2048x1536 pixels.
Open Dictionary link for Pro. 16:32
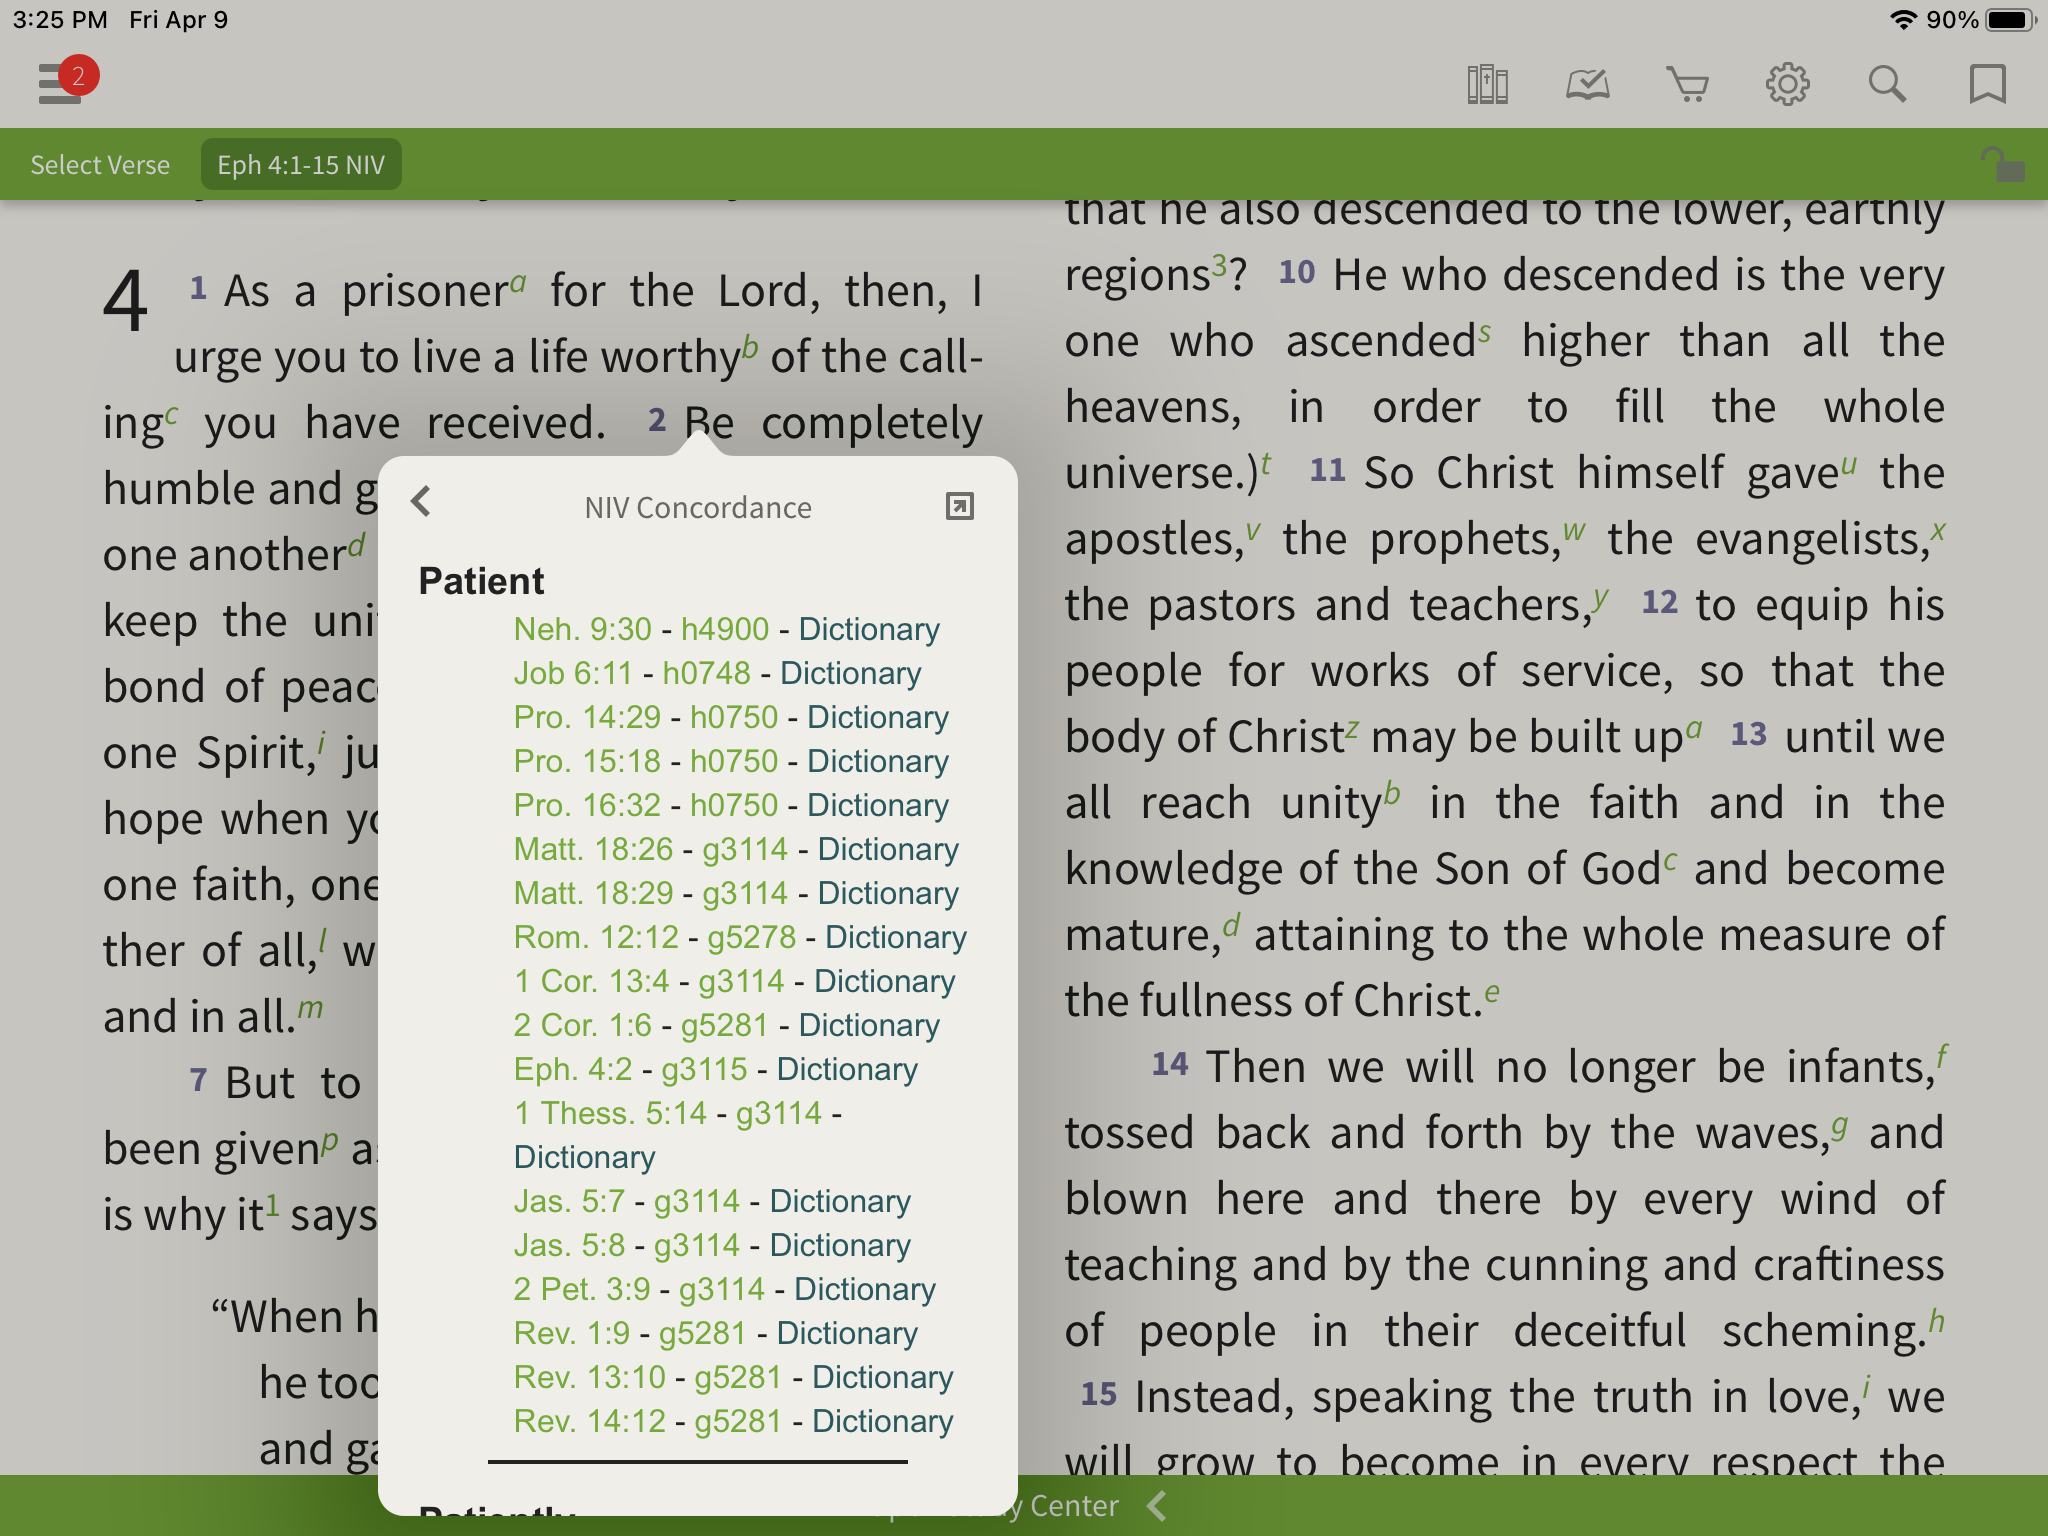pos(878,805)
